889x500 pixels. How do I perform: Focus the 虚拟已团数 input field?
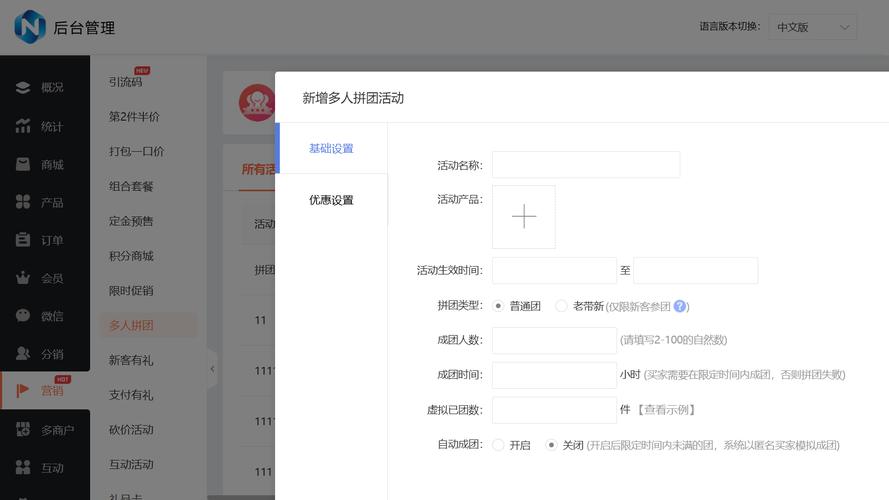(554, 410)
